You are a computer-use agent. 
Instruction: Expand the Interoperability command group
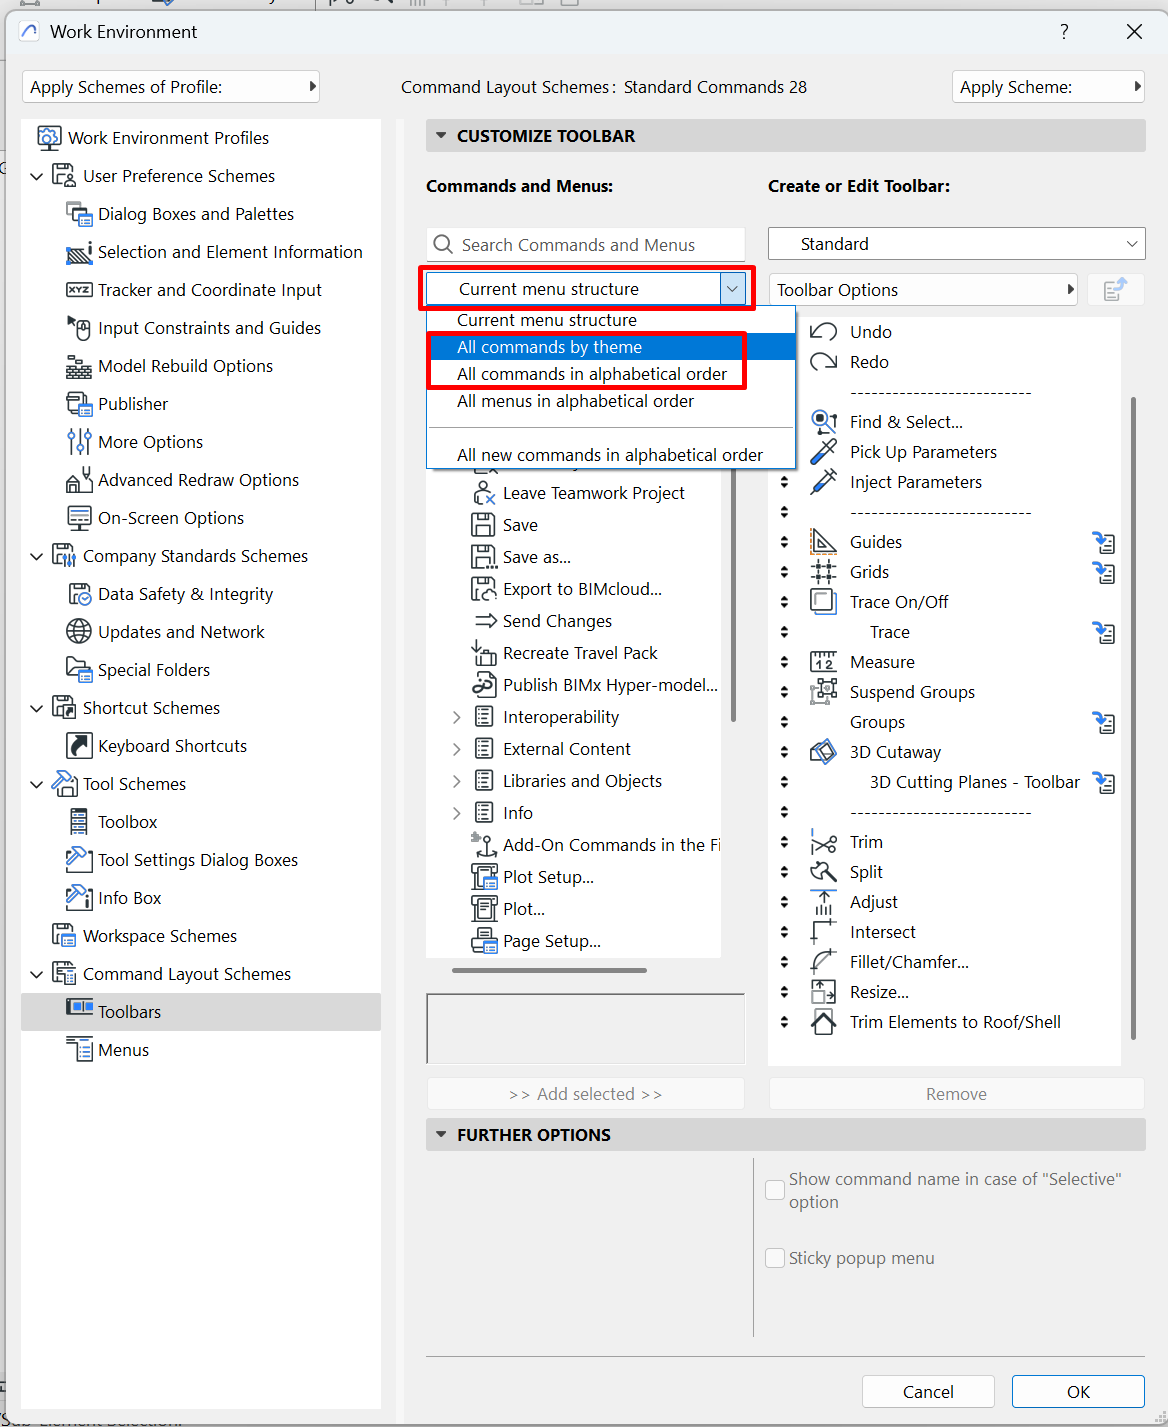(456, 717)
